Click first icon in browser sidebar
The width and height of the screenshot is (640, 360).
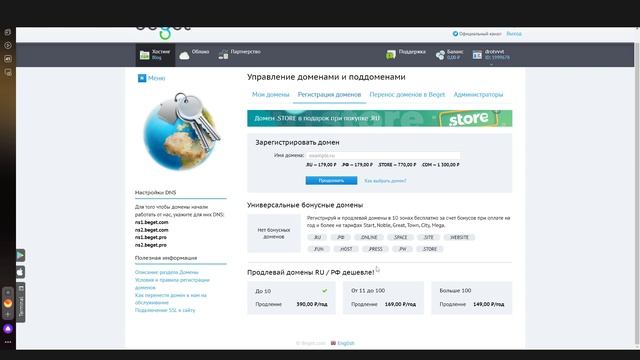[x=8, y=32]
